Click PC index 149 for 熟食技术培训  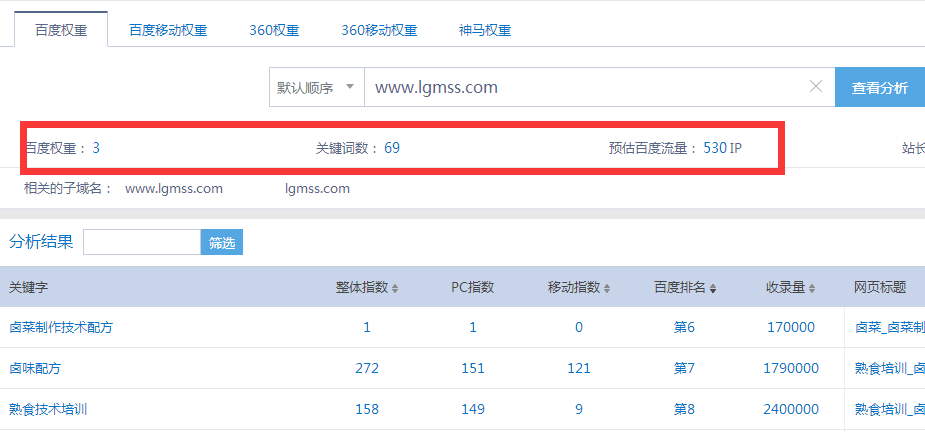[x=473, y=409]
